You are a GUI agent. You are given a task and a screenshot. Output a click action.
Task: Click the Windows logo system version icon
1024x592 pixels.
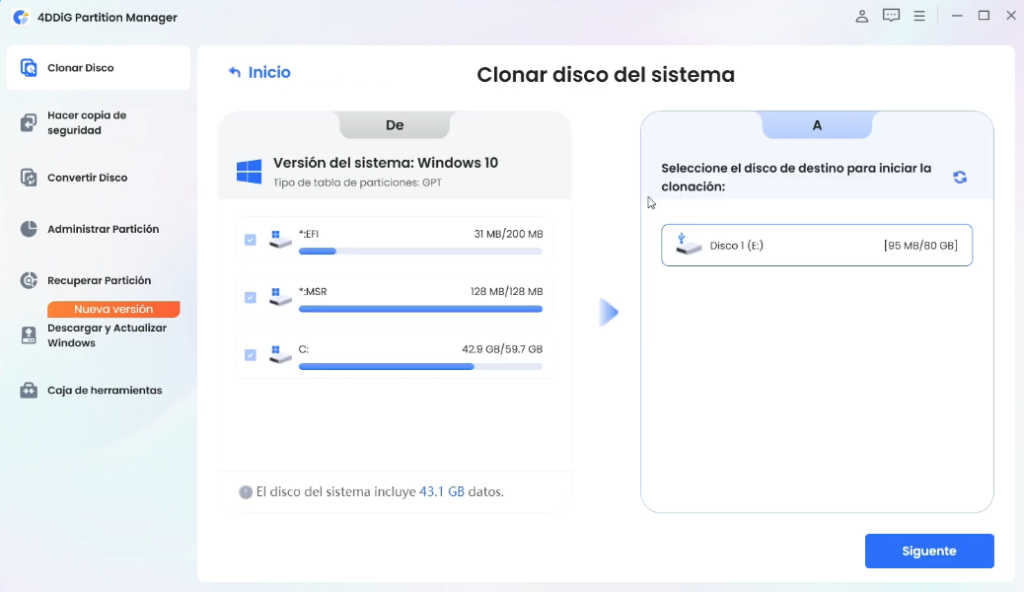click(249, 171)
